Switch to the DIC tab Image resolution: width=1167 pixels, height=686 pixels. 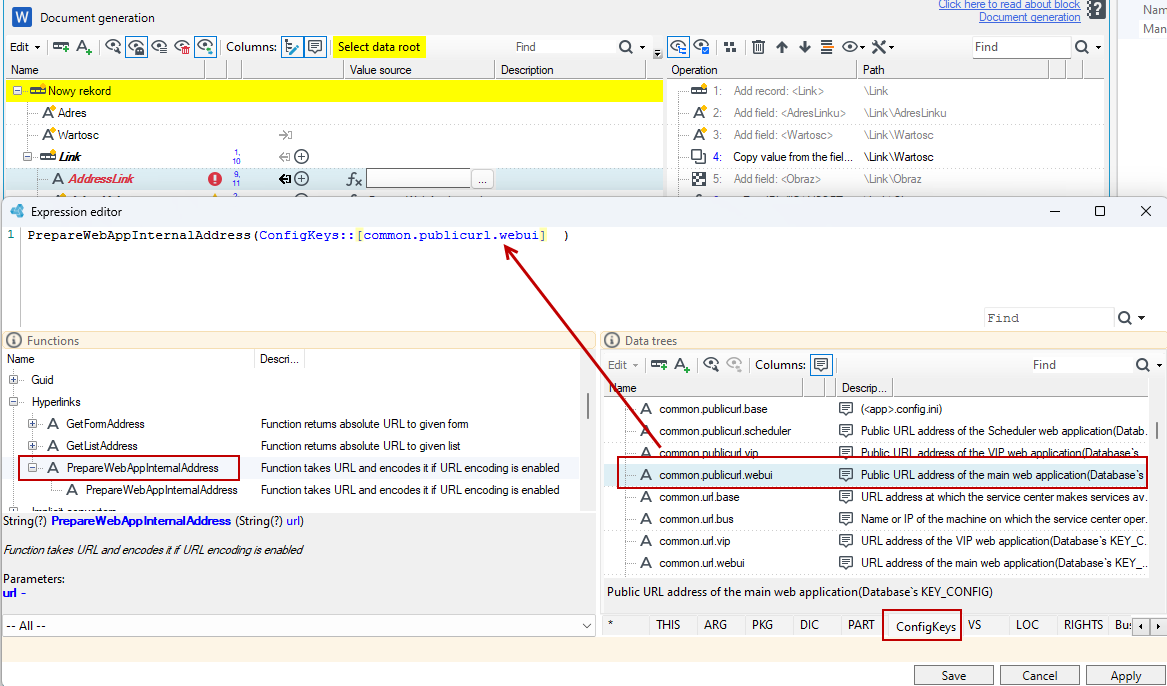coord(810,625)
